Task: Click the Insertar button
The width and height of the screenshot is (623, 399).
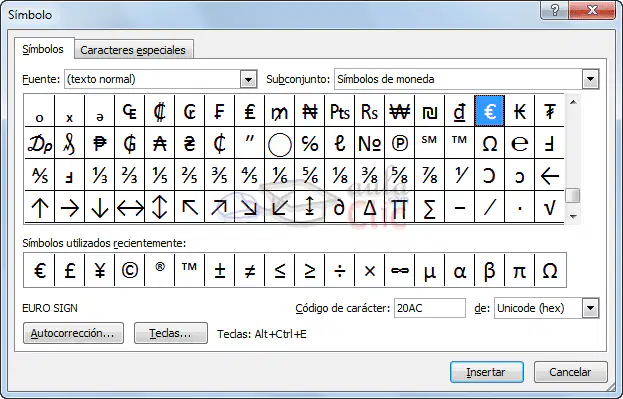Action: pos(487,372)
